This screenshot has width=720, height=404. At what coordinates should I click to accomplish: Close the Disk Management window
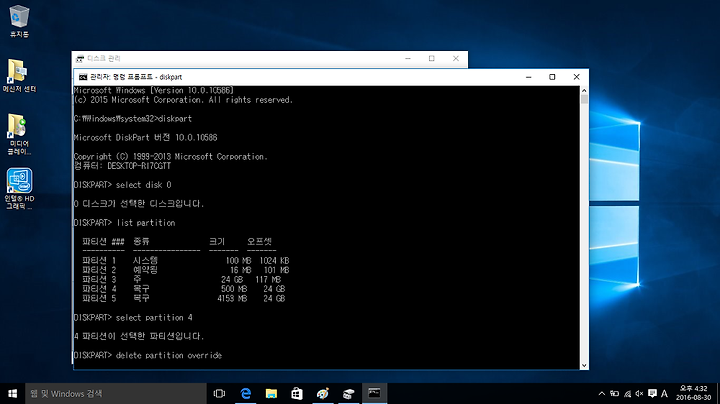(456, 59)
